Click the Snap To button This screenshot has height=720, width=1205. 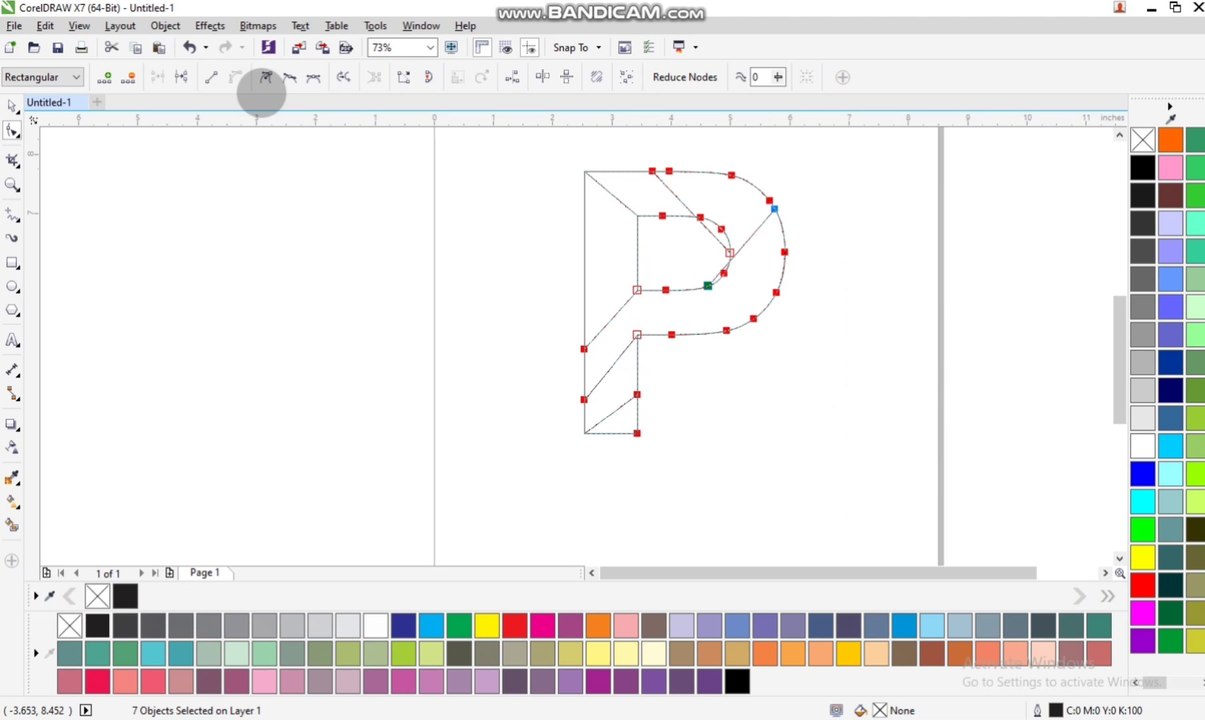571,47
